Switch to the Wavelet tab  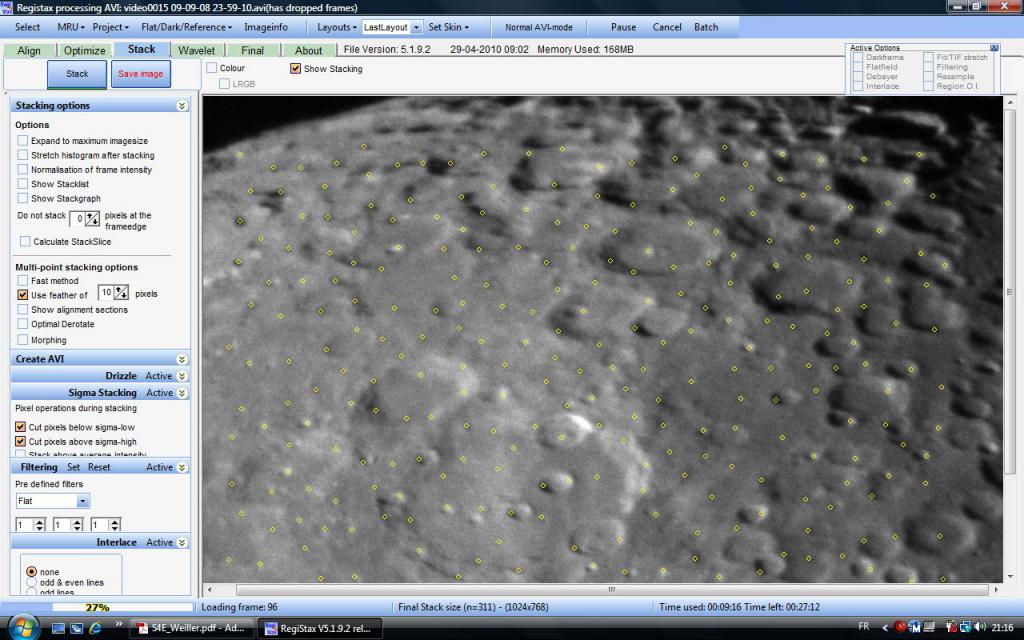196,49
